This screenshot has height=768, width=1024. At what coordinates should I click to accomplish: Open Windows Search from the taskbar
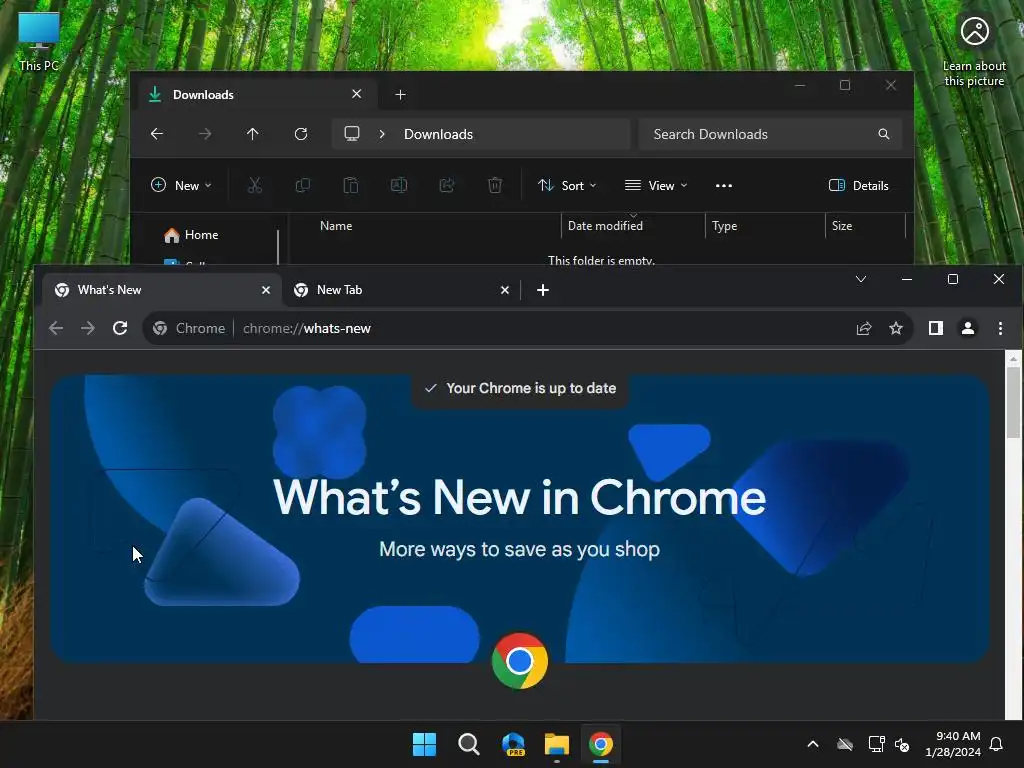(x=469, y=744)
